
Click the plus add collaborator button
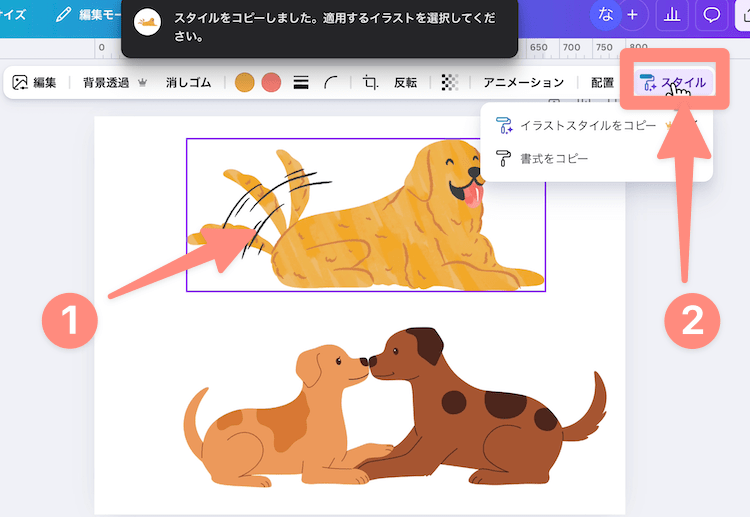click(632, 15)
